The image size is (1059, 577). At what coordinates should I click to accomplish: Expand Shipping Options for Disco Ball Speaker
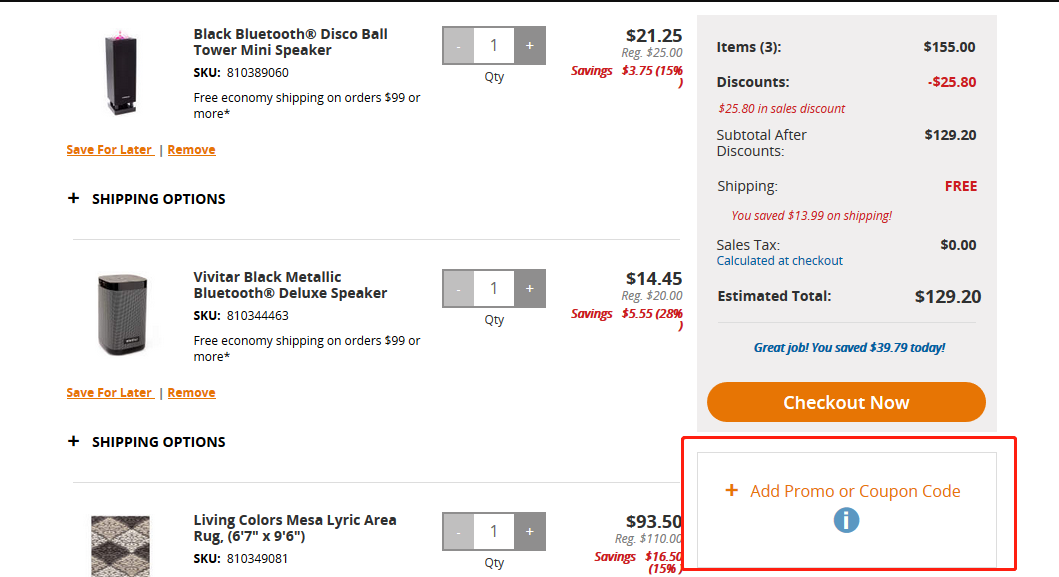click(x=147, y=199)
